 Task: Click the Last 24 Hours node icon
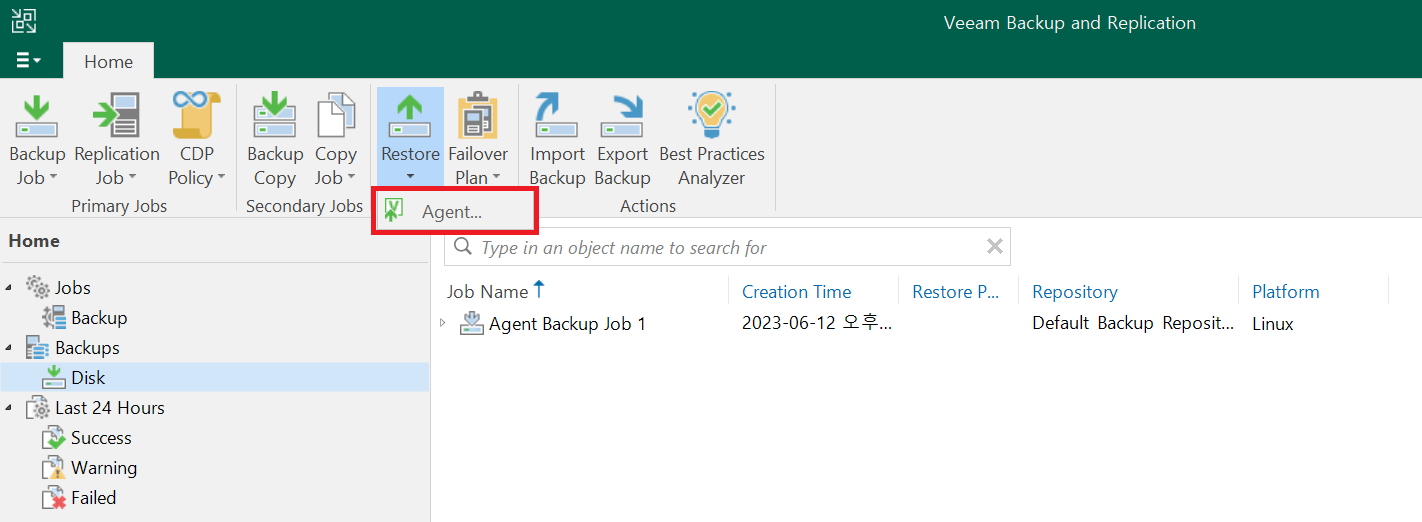pyautogui.click(x=38, y=408)
